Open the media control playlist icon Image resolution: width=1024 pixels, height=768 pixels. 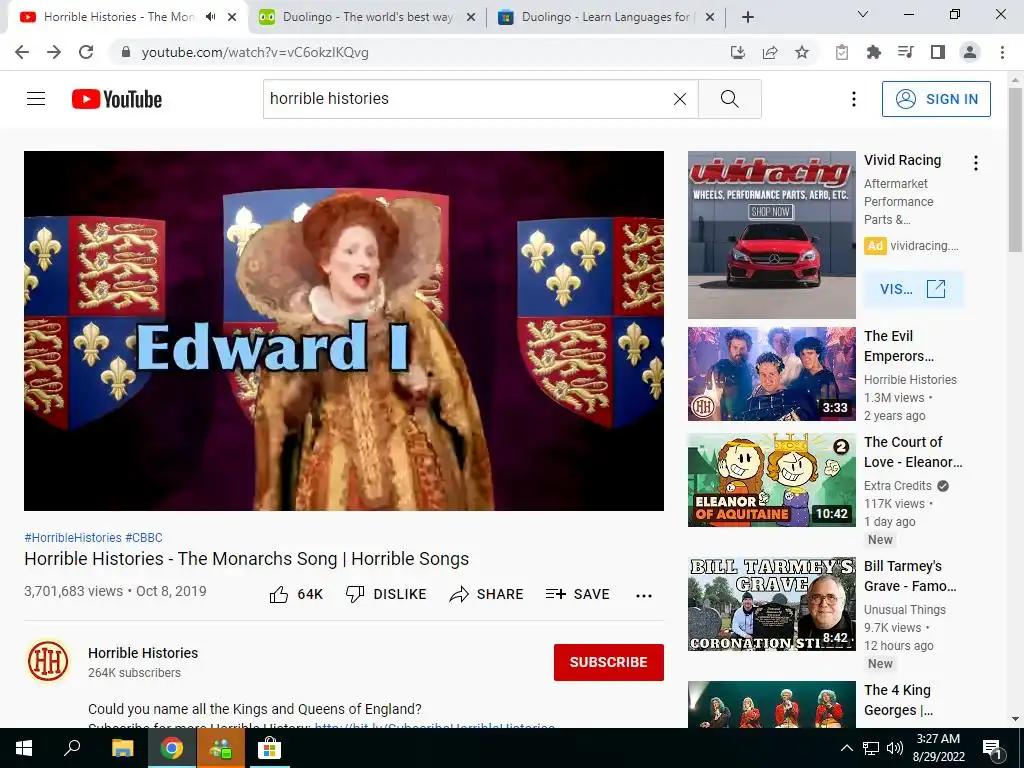[906, 52]
